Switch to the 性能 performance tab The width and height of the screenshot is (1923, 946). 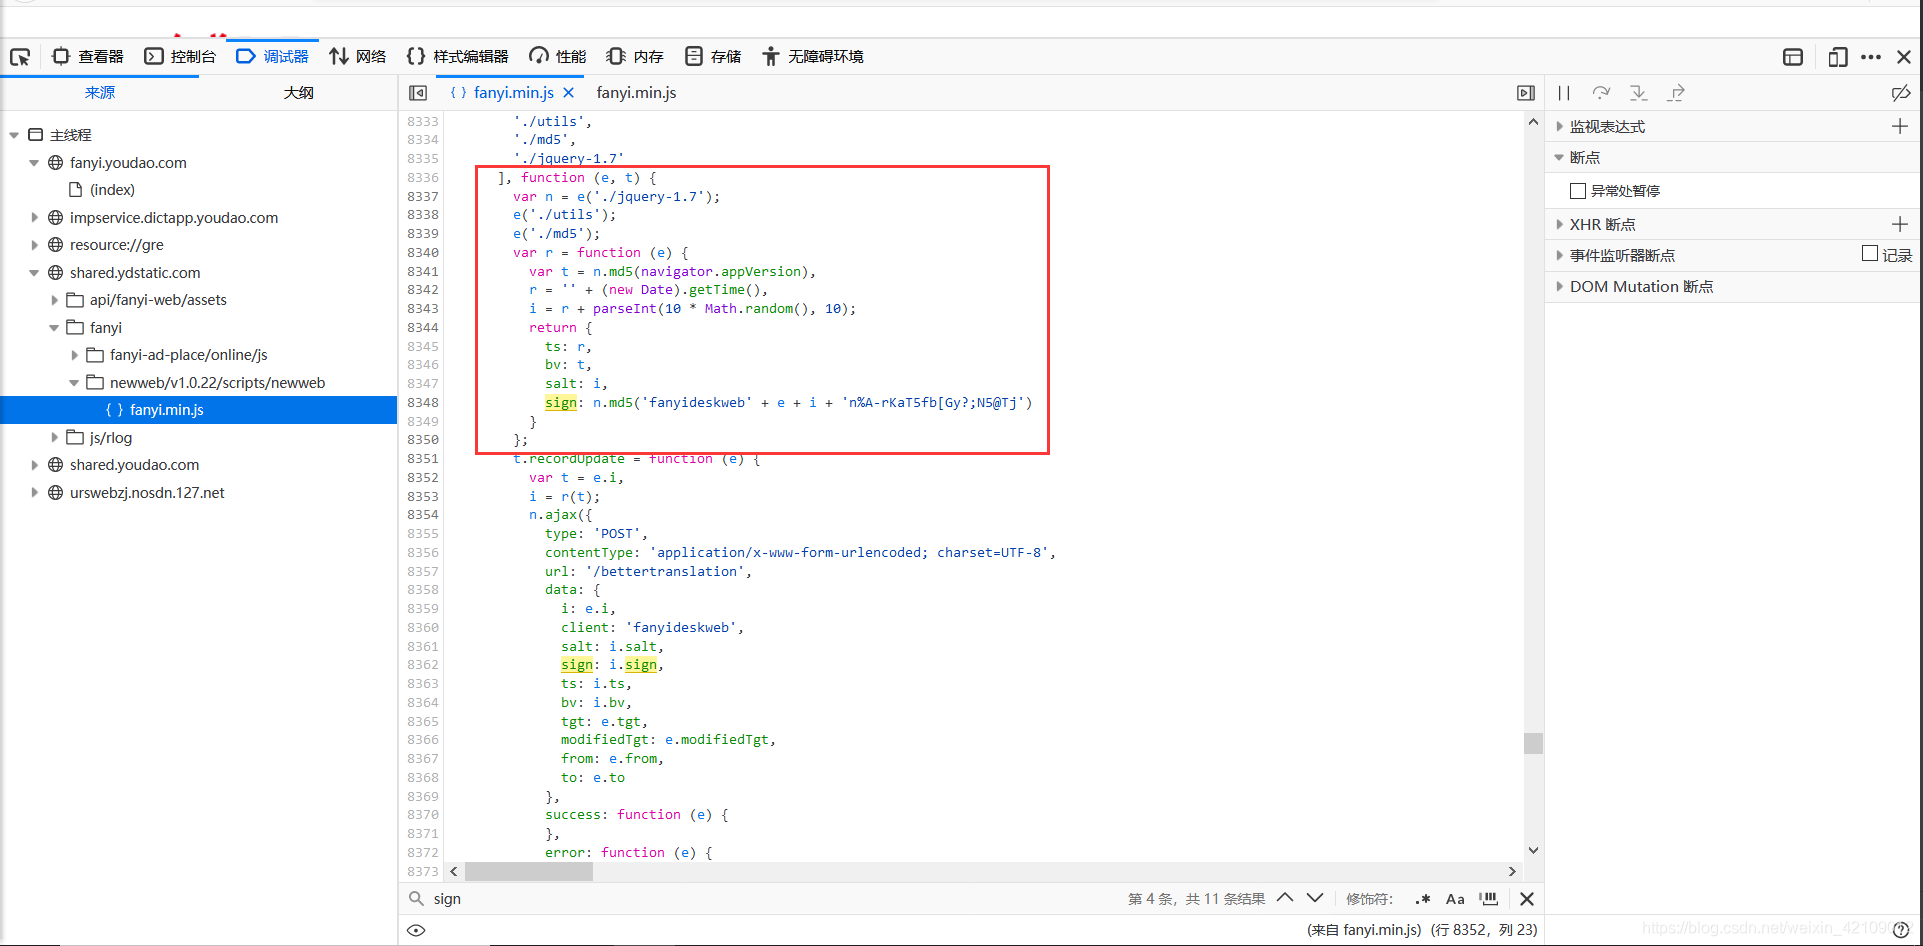click(558, 57)
